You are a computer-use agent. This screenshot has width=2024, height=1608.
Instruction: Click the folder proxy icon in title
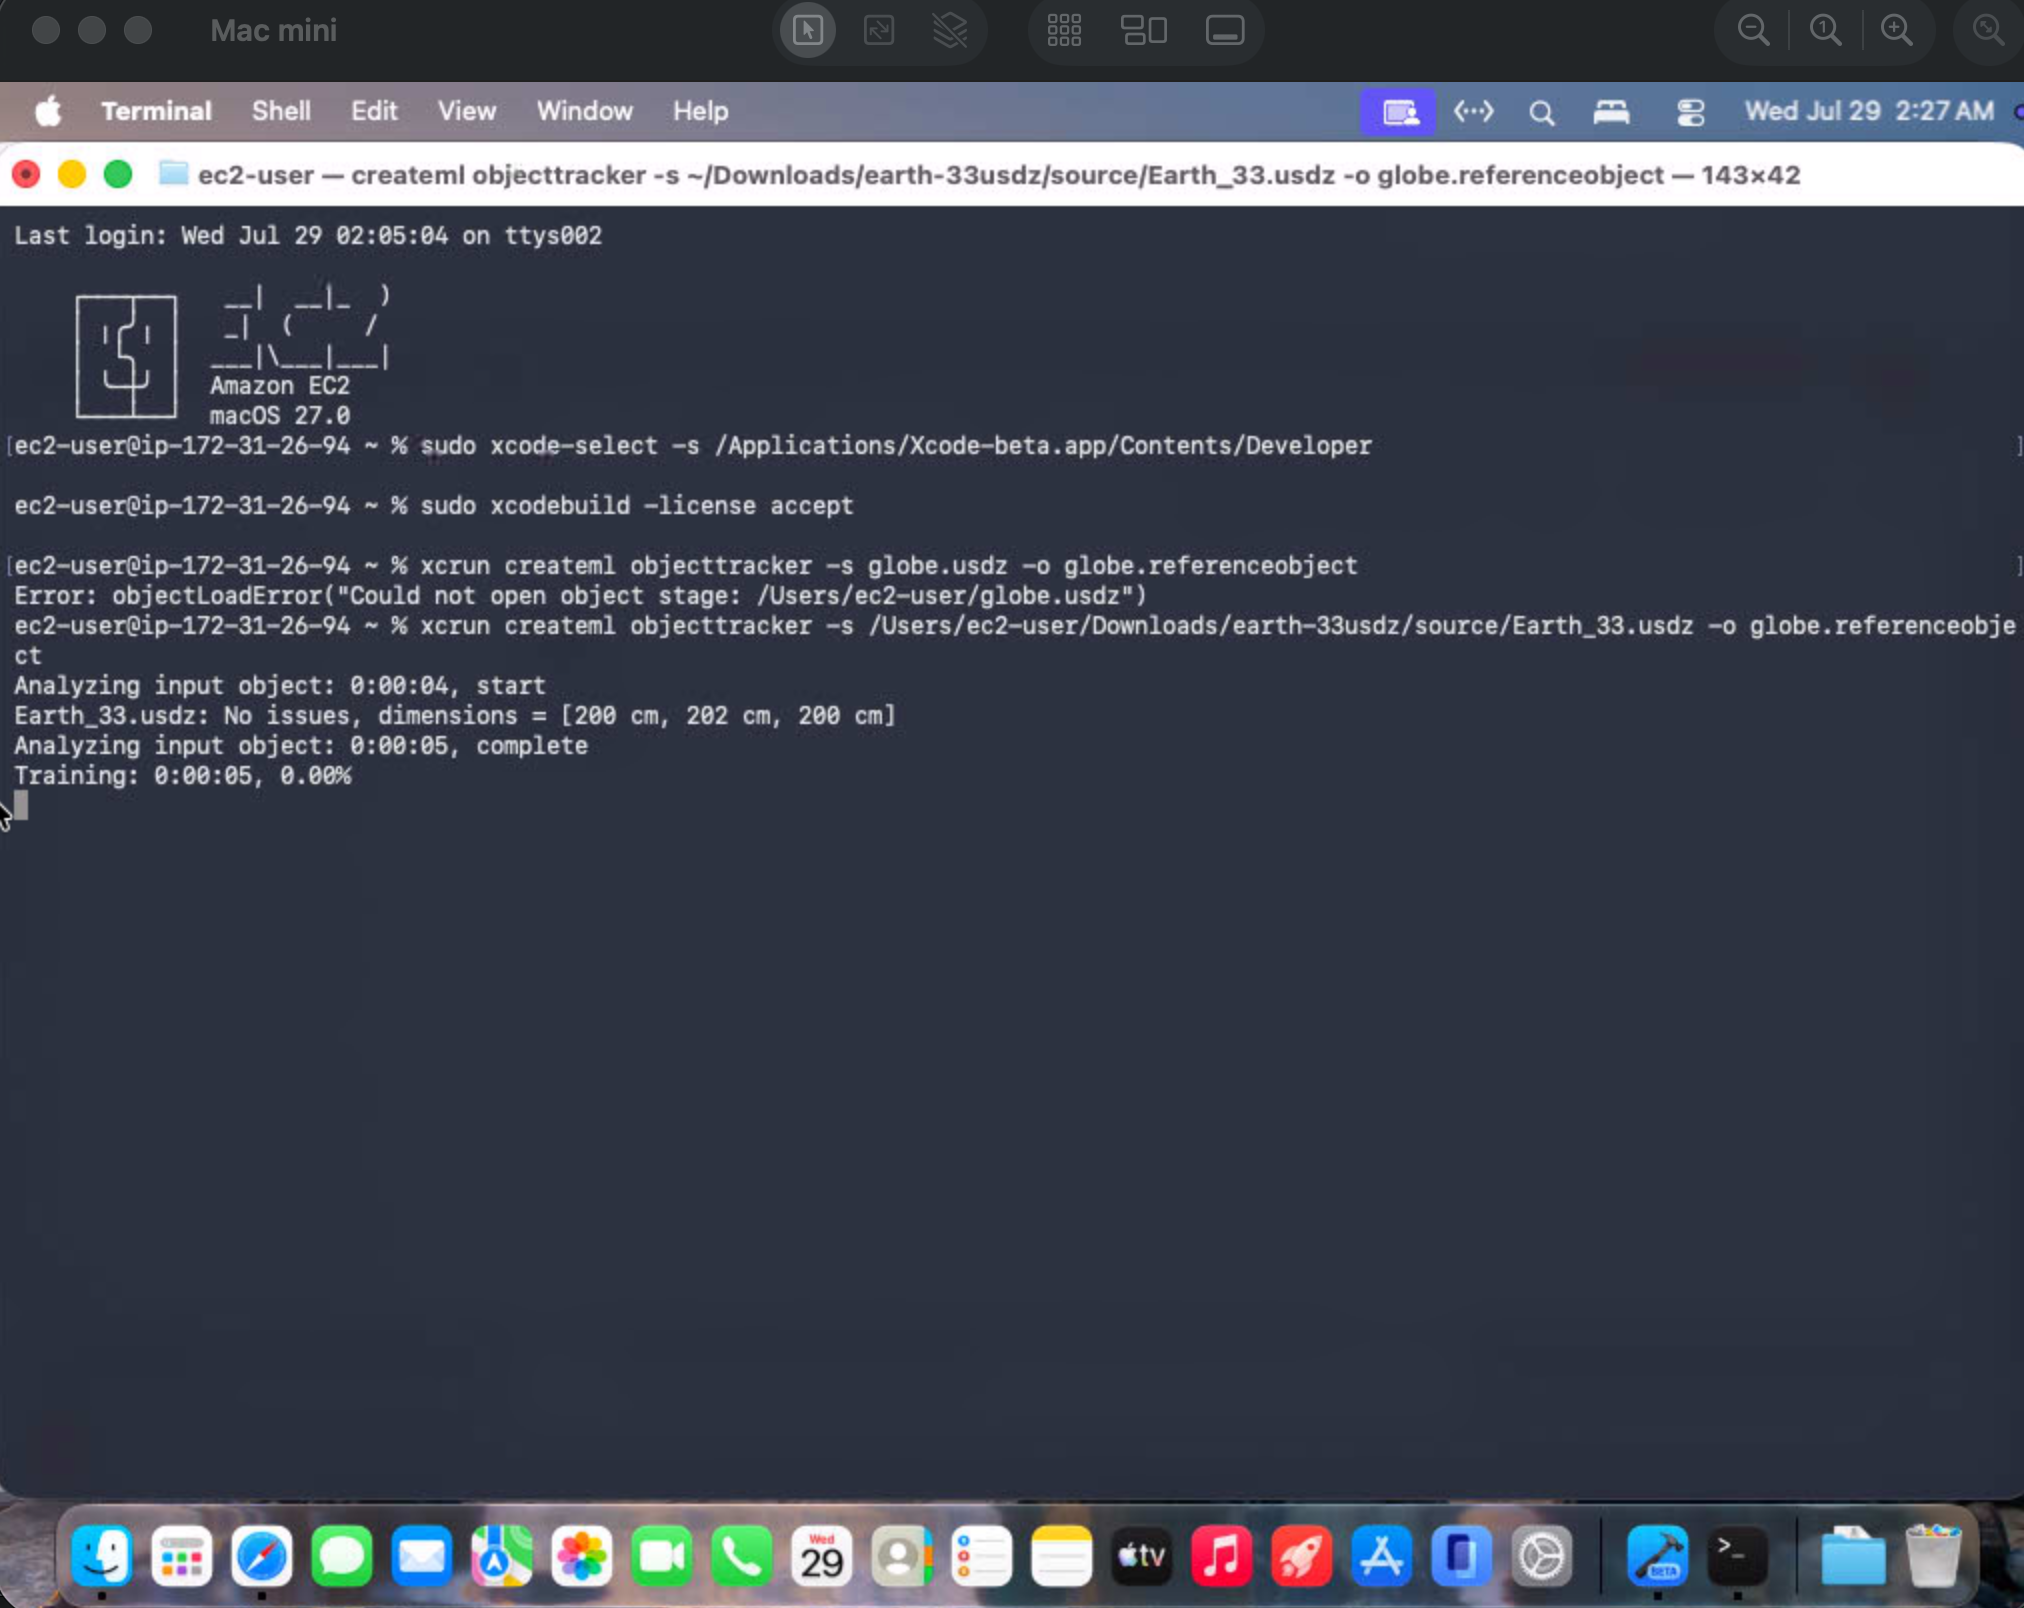(173, 174)
